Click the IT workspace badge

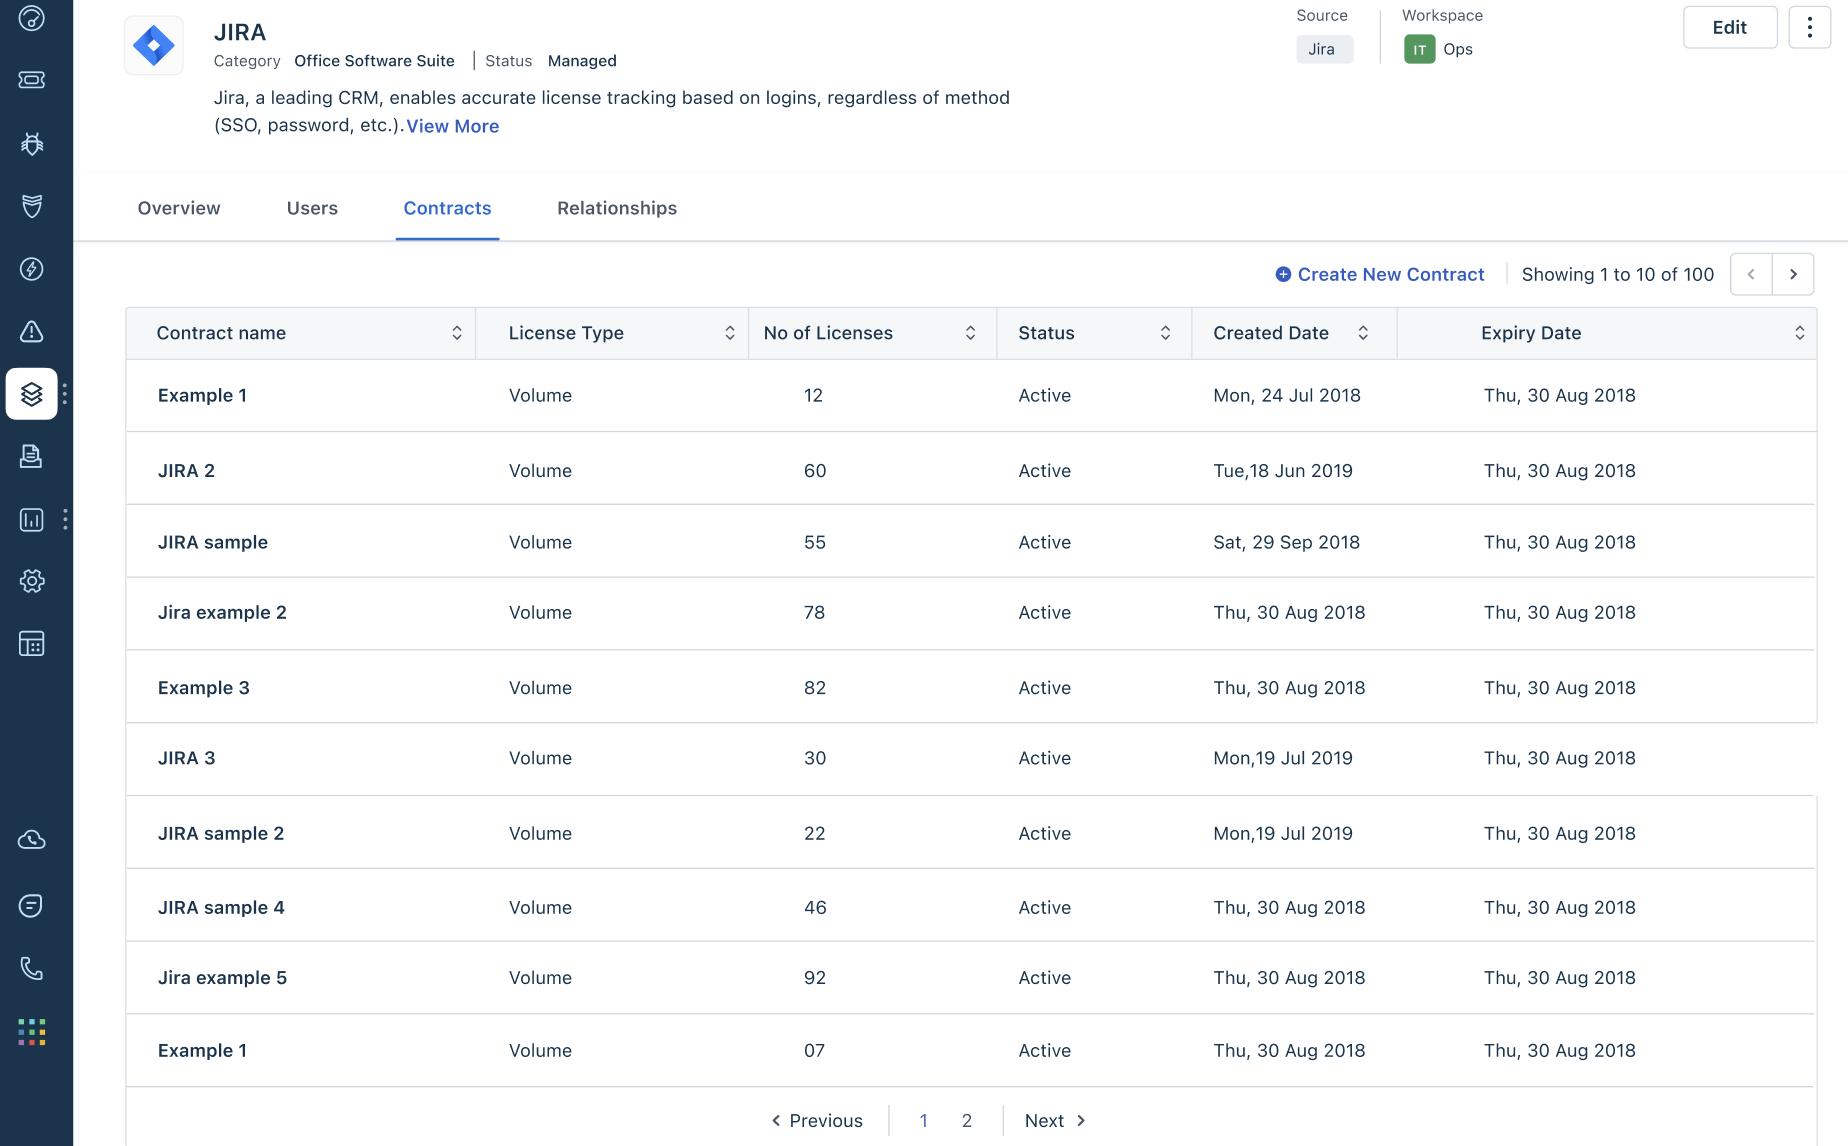tap(1419, 49)
